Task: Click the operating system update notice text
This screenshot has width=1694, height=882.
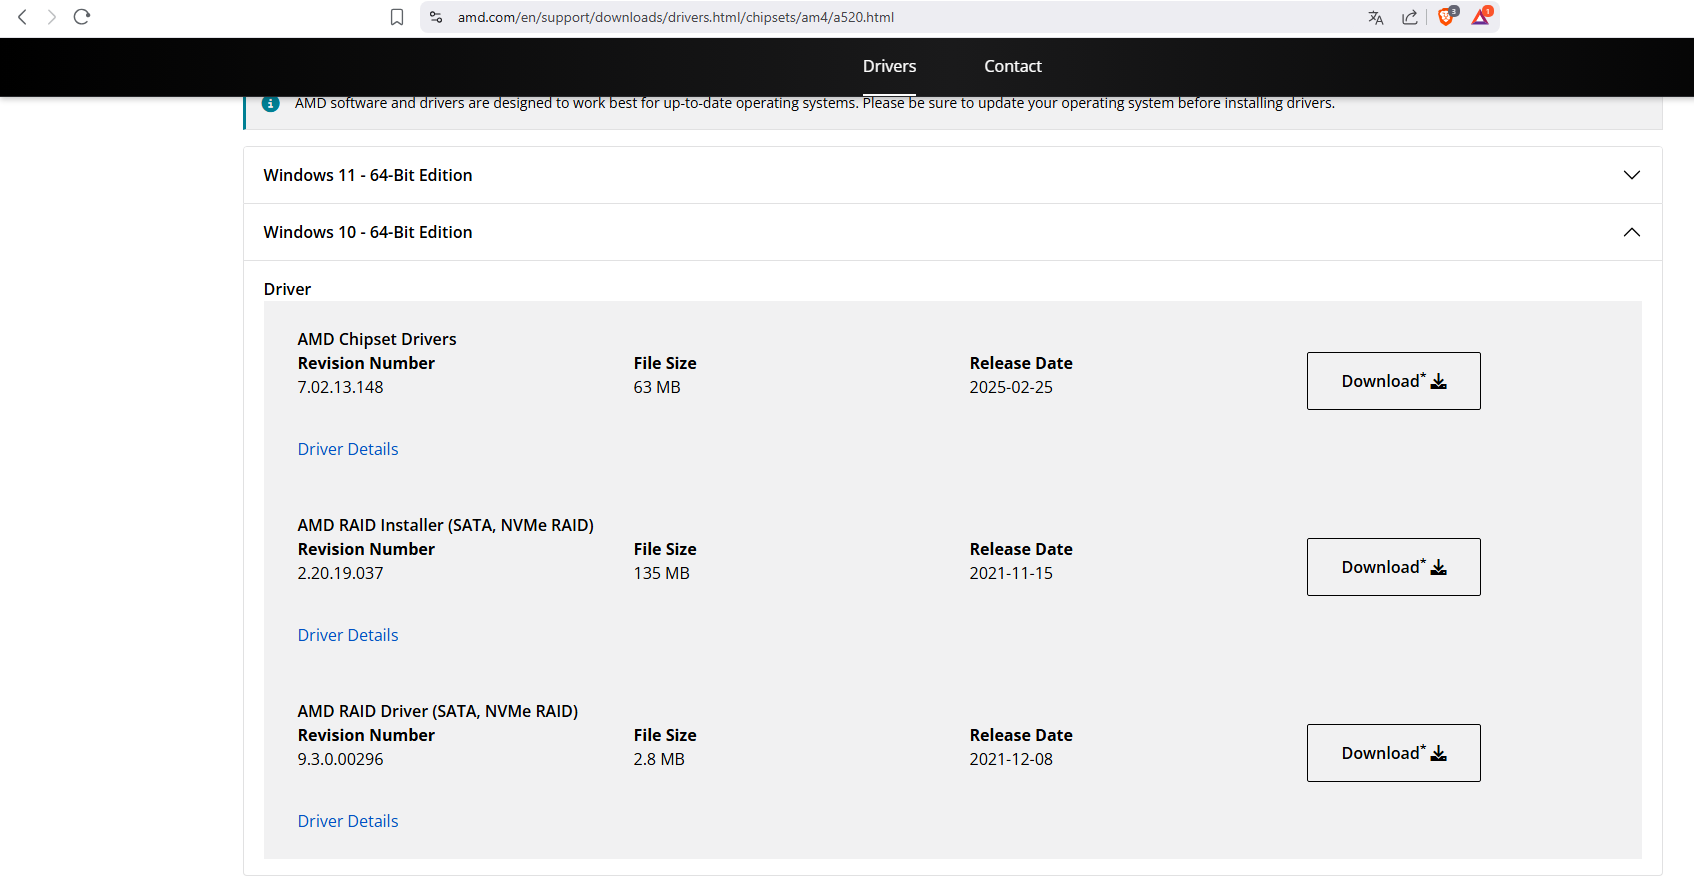Action: pyautogui.click(x=815, y=103)
